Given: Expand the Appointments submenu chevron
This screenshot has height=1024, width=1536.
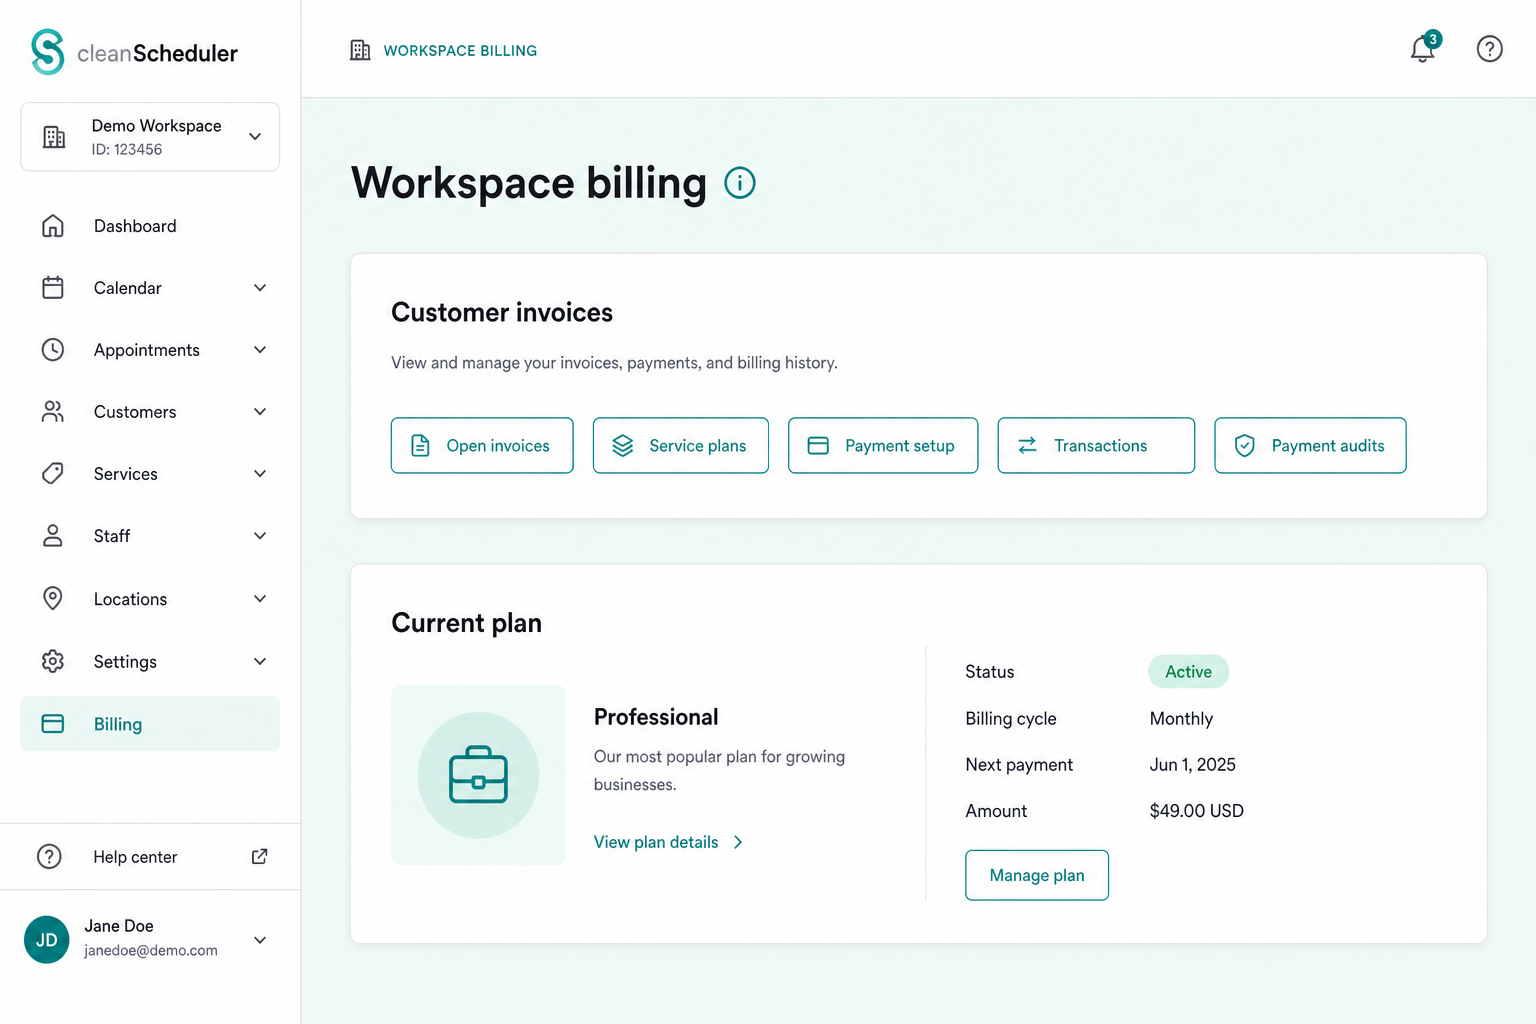Looking at the screenshot, I should 260,350.
